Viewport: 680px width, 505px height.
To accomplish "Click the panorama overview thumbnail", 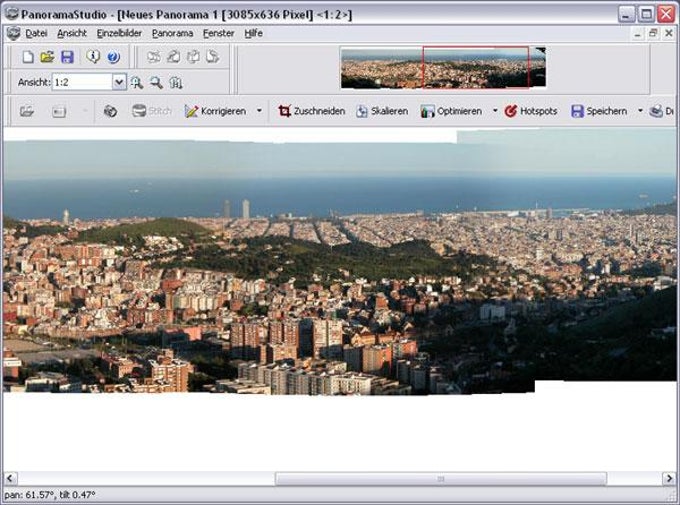I will [x=443, y=68].
